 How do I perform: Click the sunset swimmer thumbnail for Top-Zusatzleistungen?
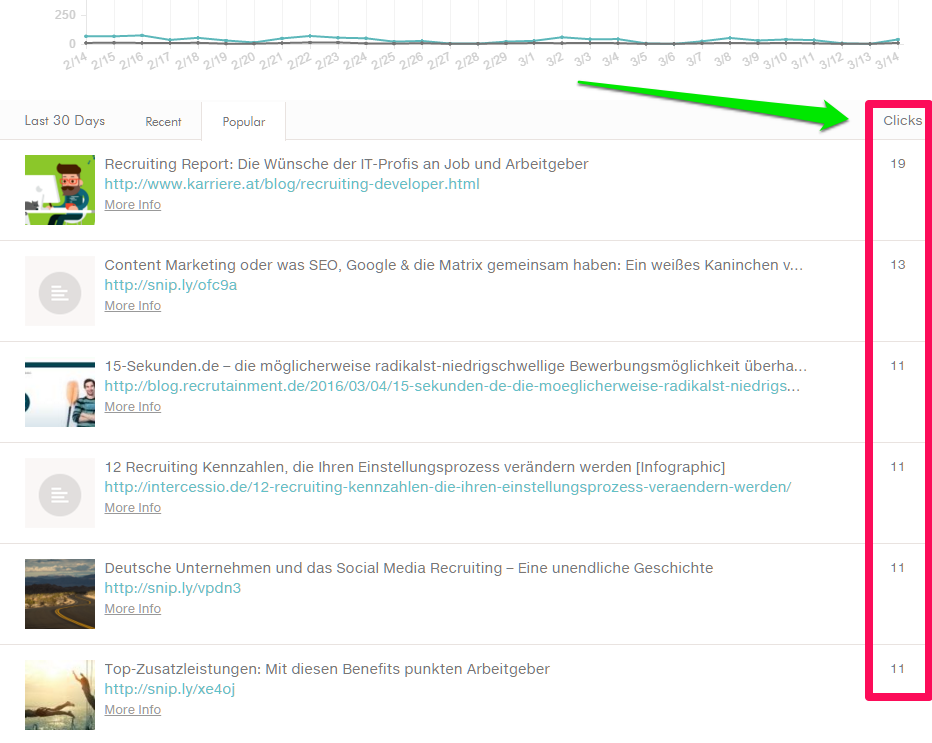pos(59,694)
